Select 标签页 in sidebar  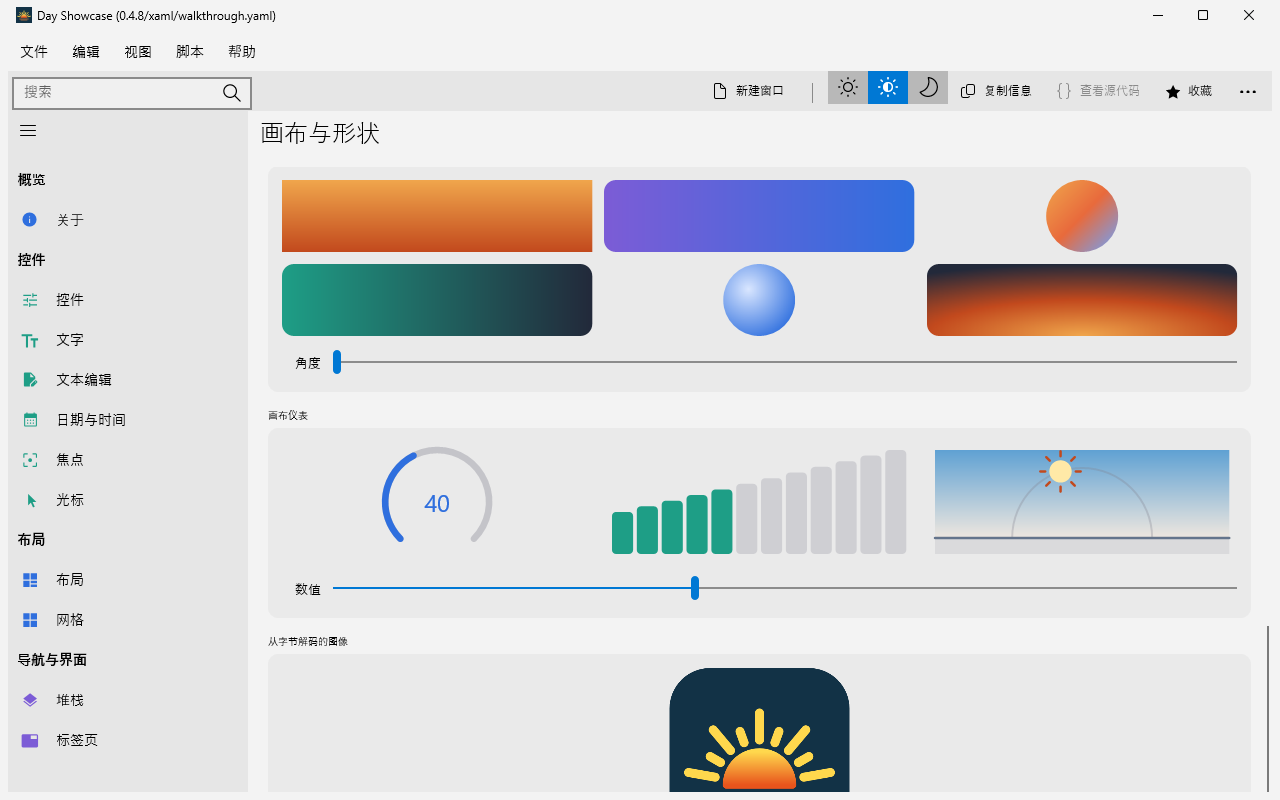point(77,740)
